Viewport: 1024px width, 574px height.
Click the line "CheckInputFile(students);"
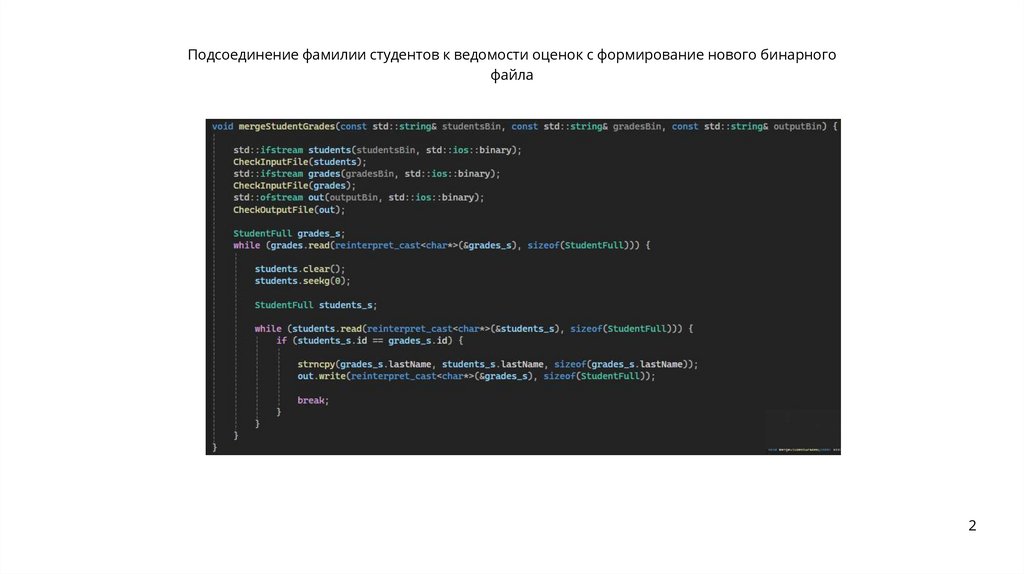click(x=299, y=162)
